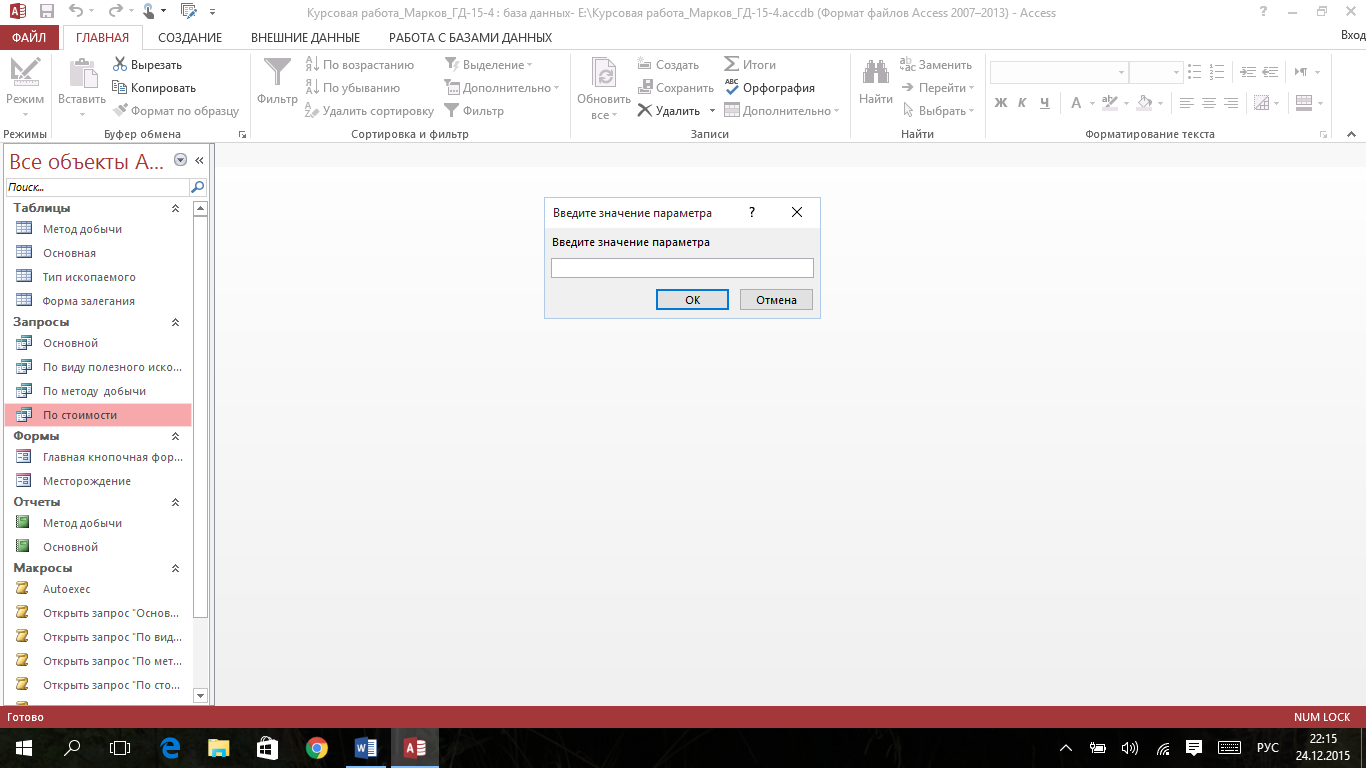Click Копировать copy icon
The width and height of the screenshot is (1366, 768).
pos(120,88)
